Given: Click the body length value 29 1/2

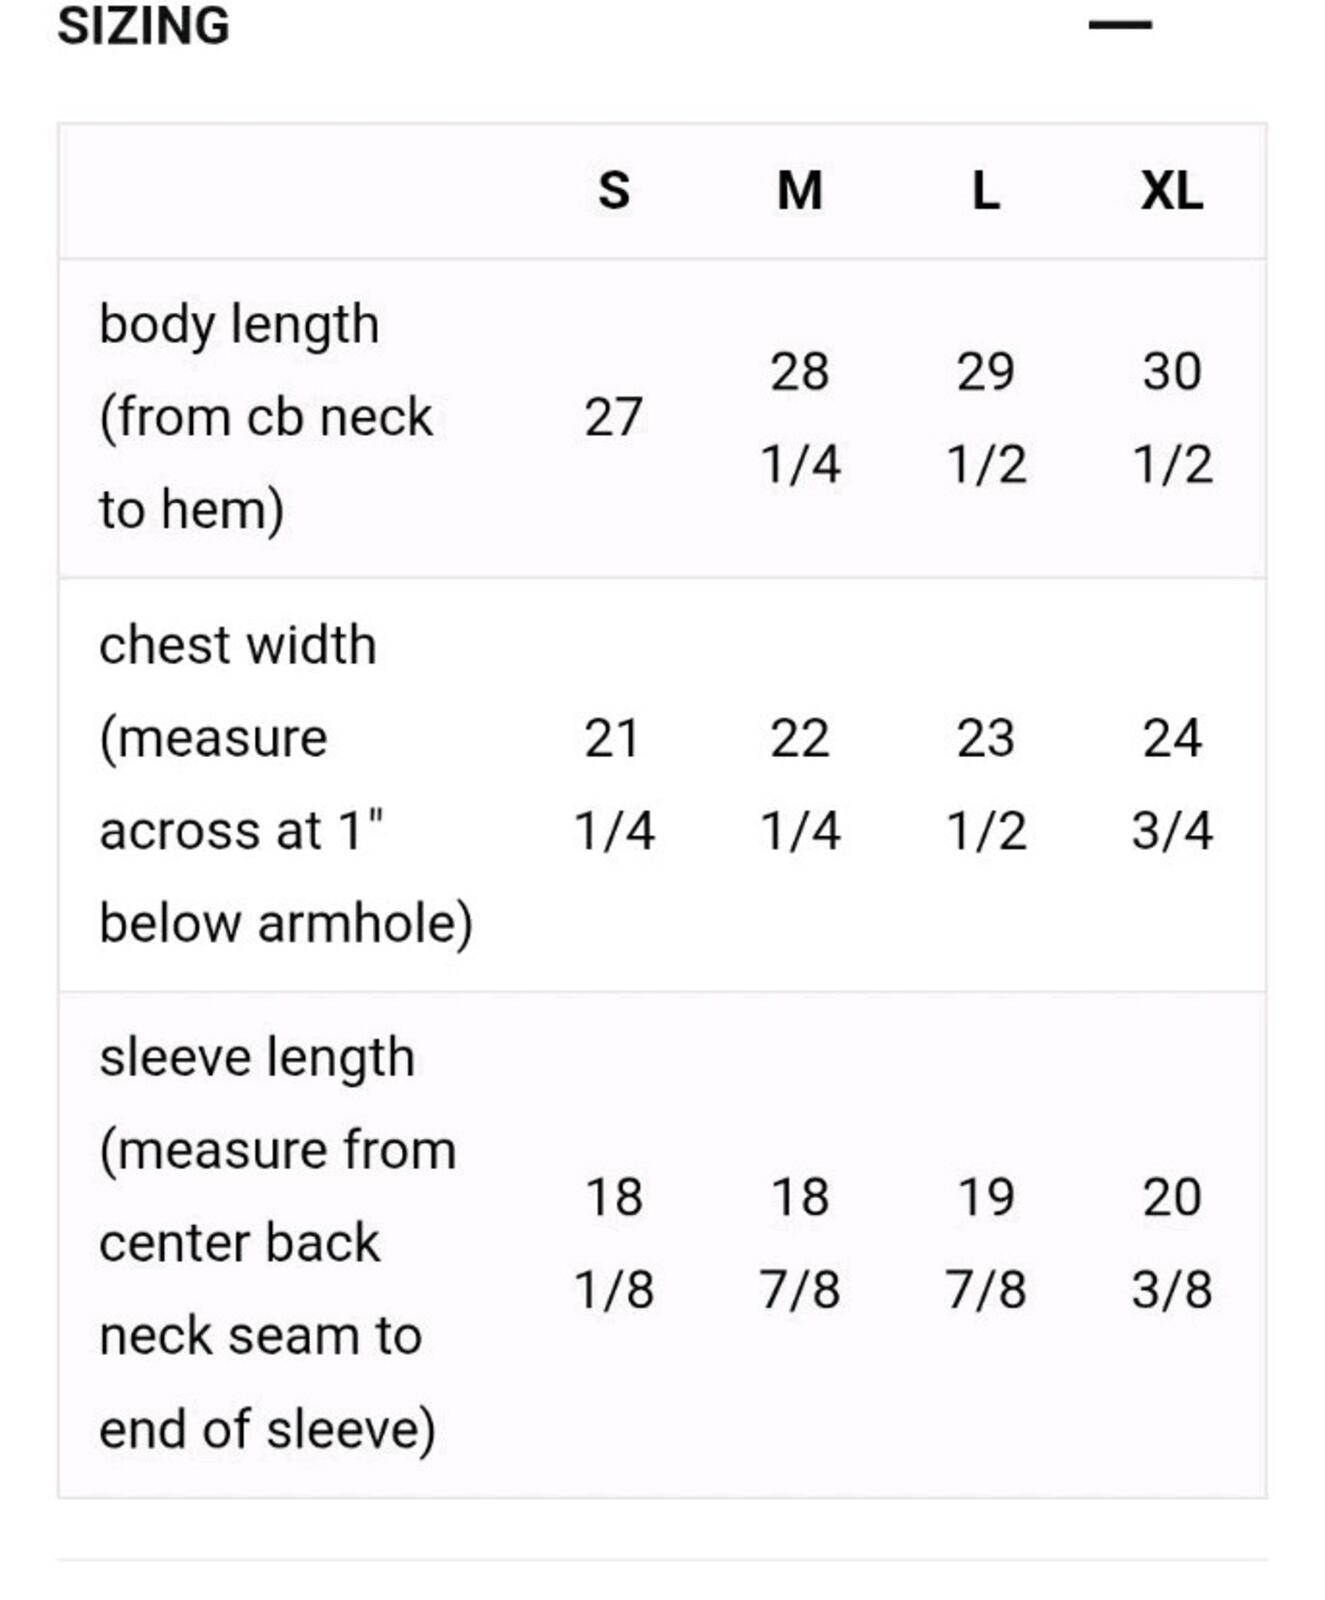Looking at the screenshot, I should 986,417.
